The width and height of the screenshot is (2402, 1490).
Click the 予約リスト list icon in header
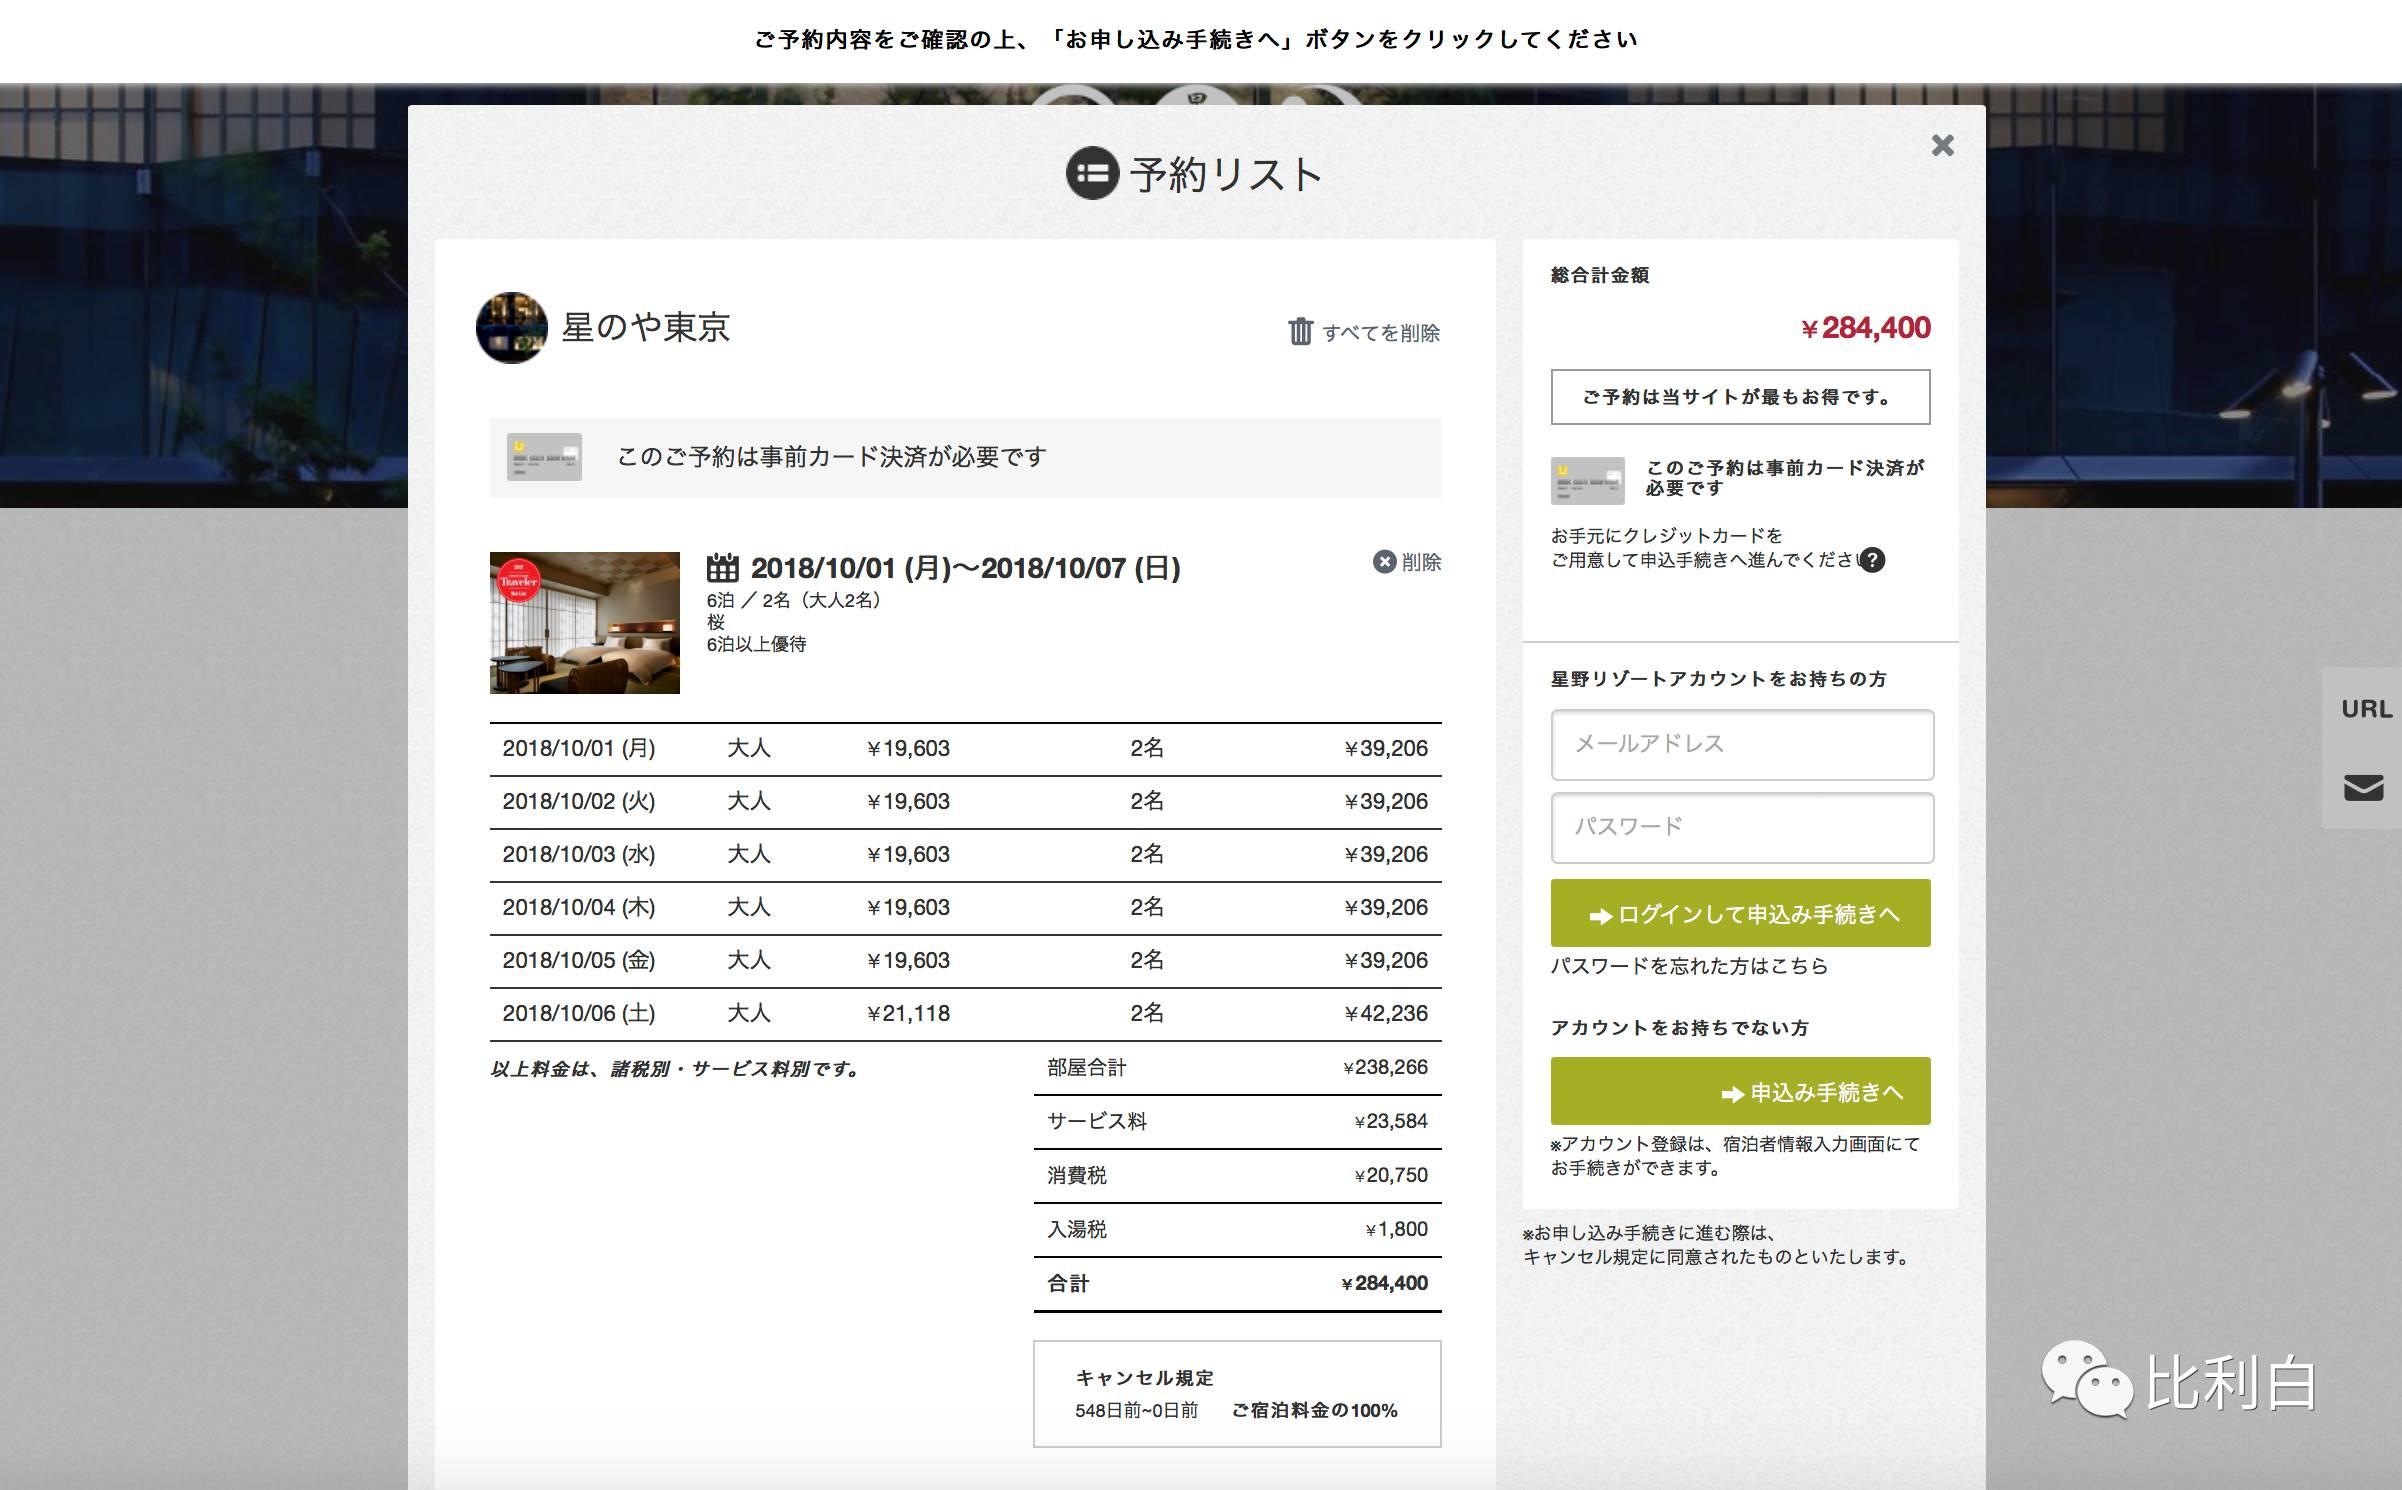1092,173
